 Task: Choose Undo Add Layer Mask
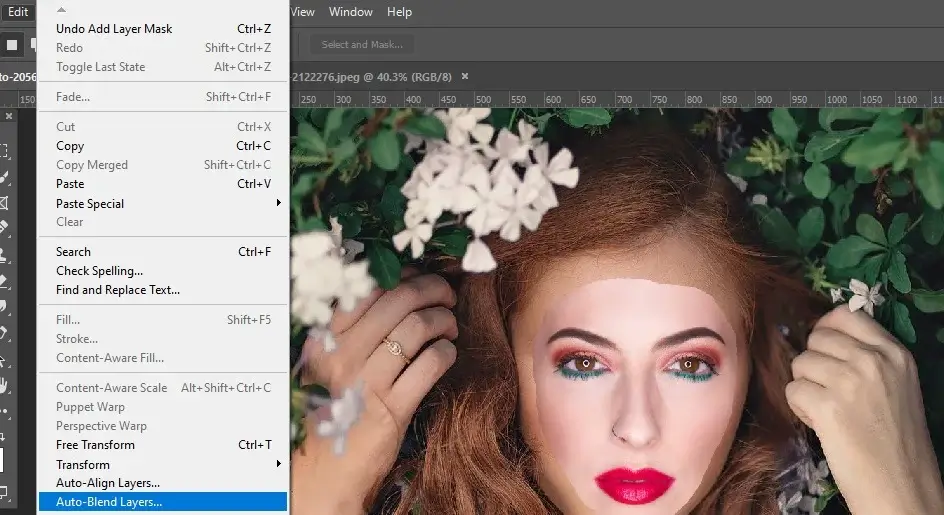163,29
